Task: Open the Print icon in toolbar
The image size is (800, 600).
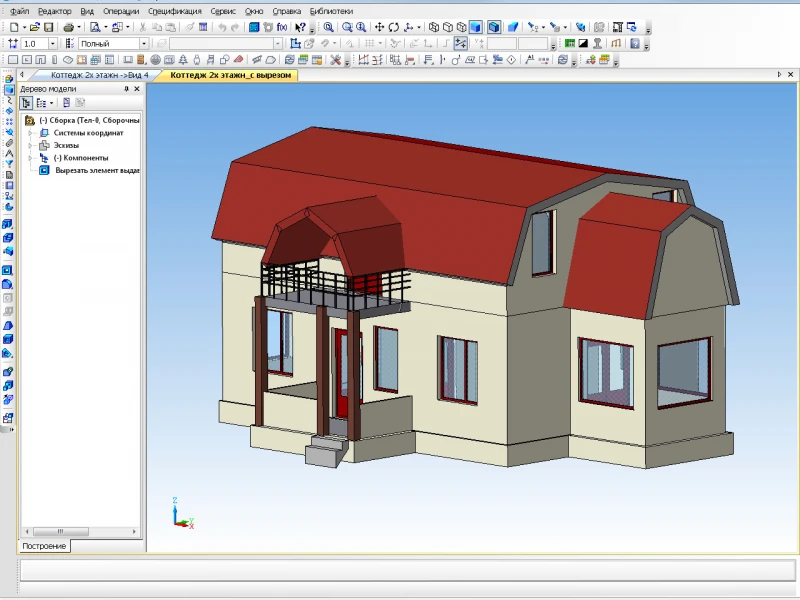Action: 68,27
